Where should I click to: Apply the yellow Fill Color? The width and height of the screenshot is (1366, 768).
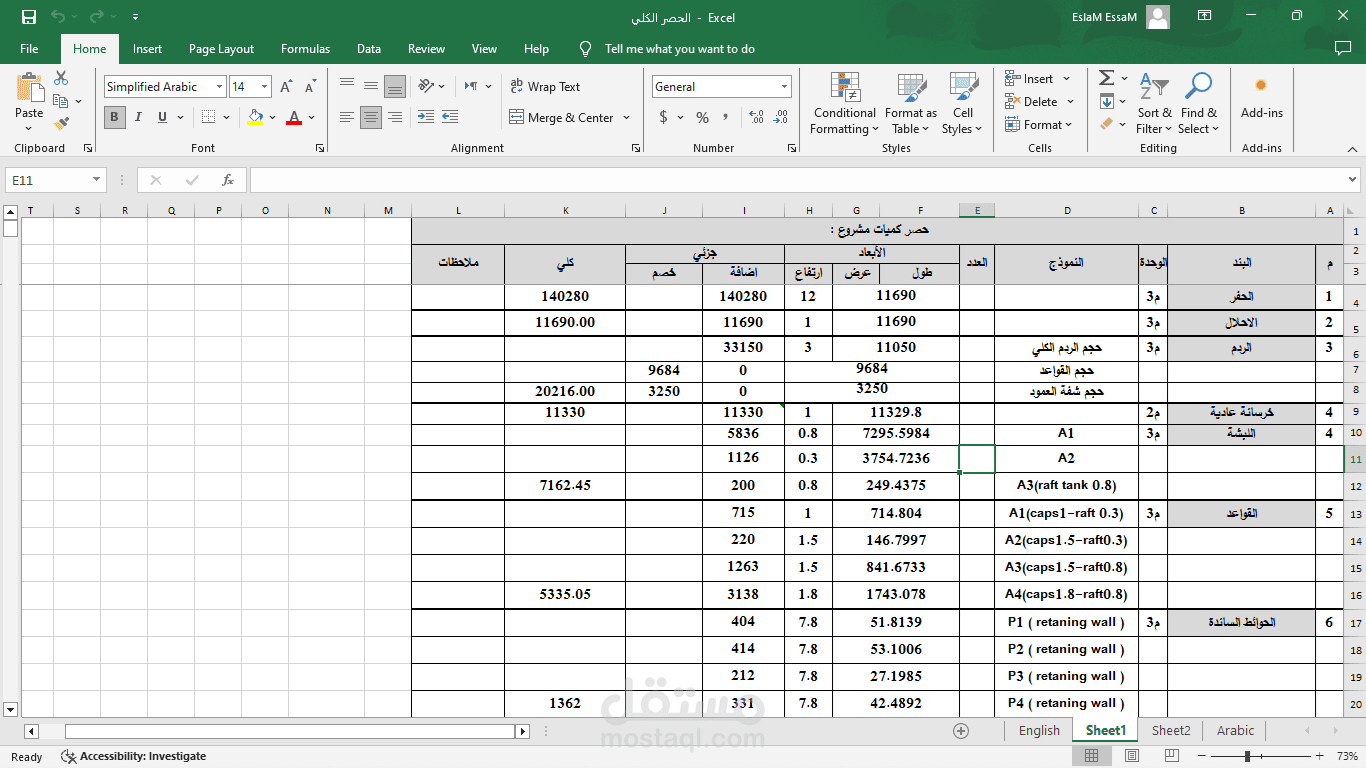pos(256,117)
